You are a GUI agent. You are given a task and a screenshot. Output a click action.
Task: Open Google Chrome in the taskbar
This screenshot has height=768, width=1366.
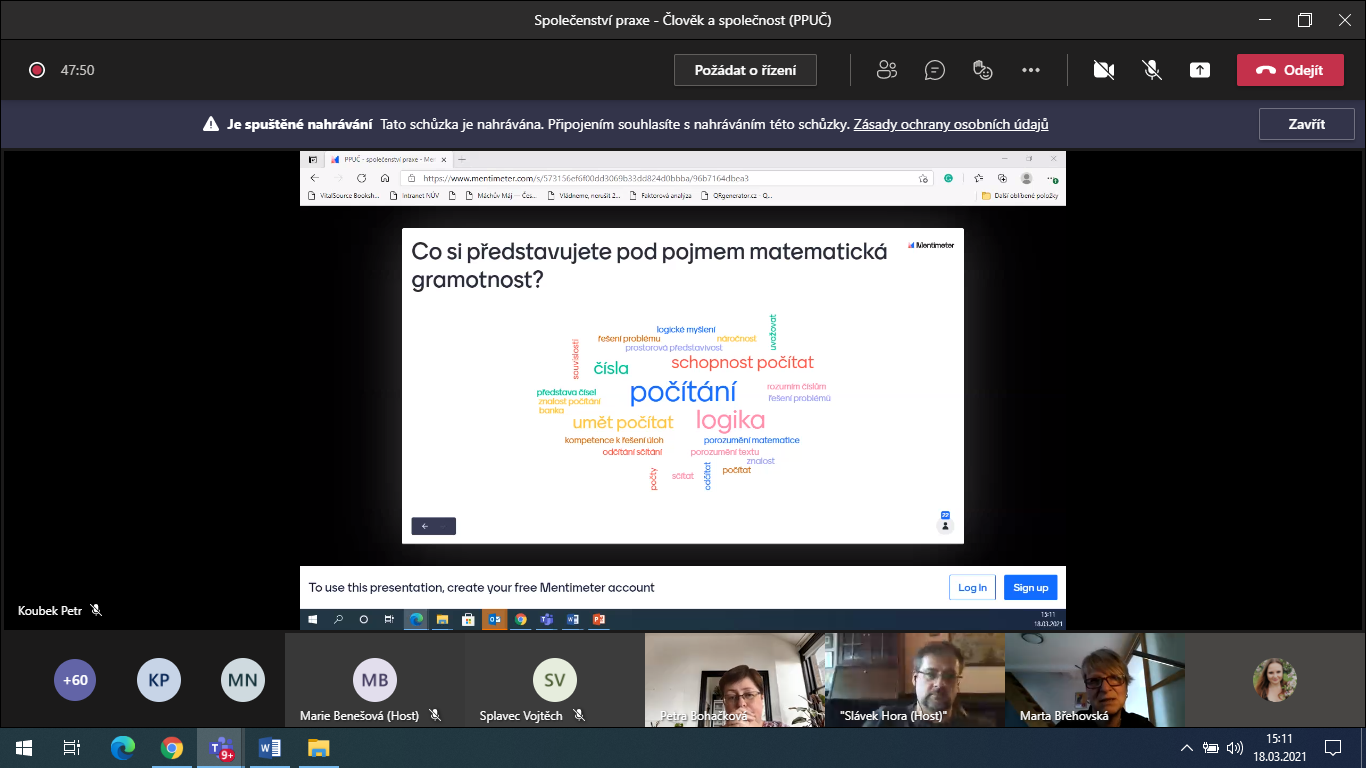(172, 747)
